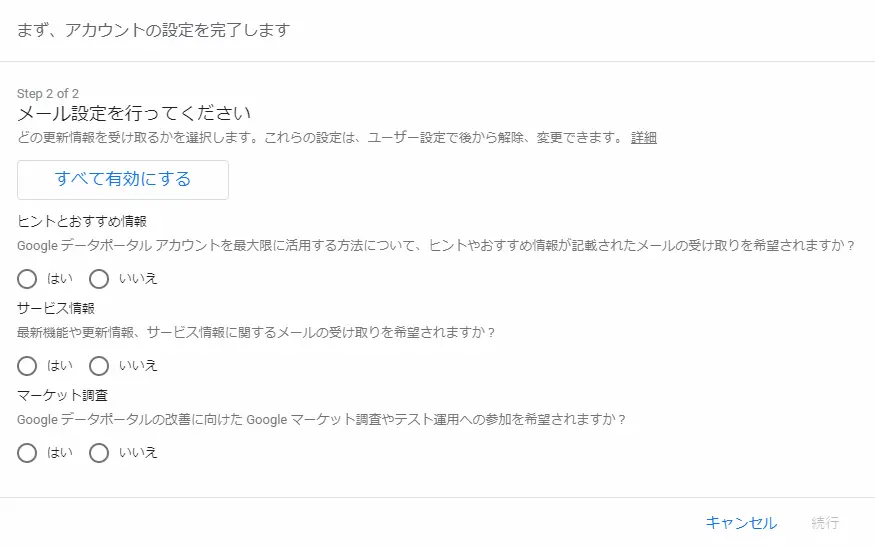Click the メール設定を行ってください heading
The image size is (875, 546).
(x=133, y=113)
